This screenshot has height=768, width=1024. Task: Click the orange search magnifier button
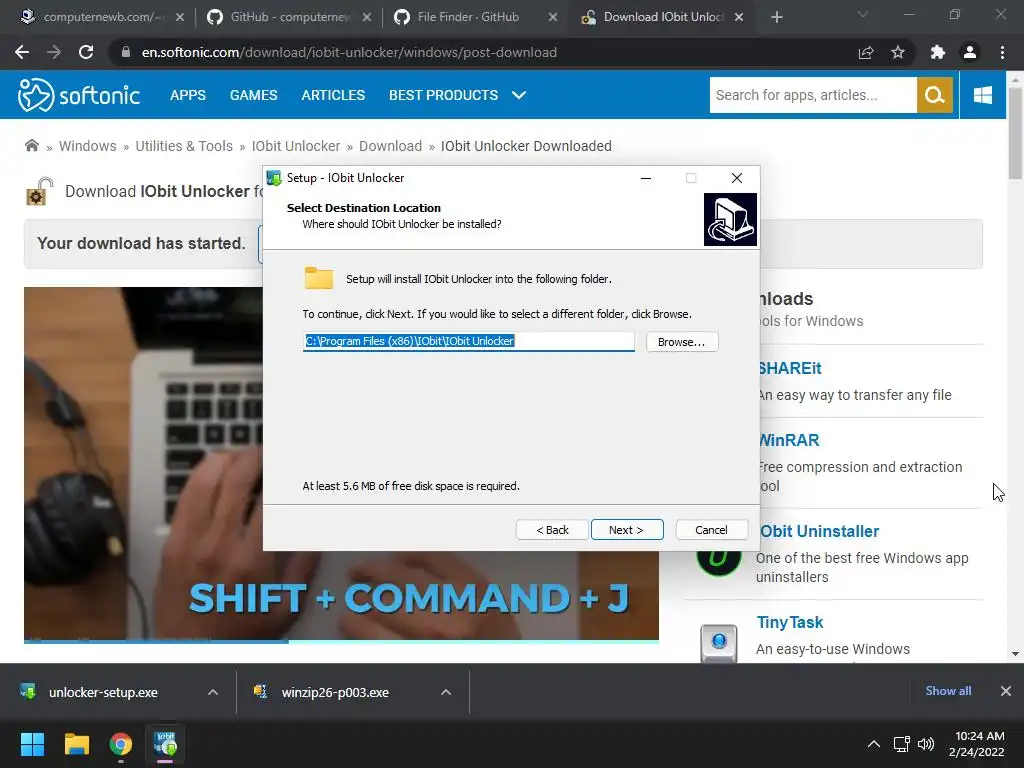(935, 95)
